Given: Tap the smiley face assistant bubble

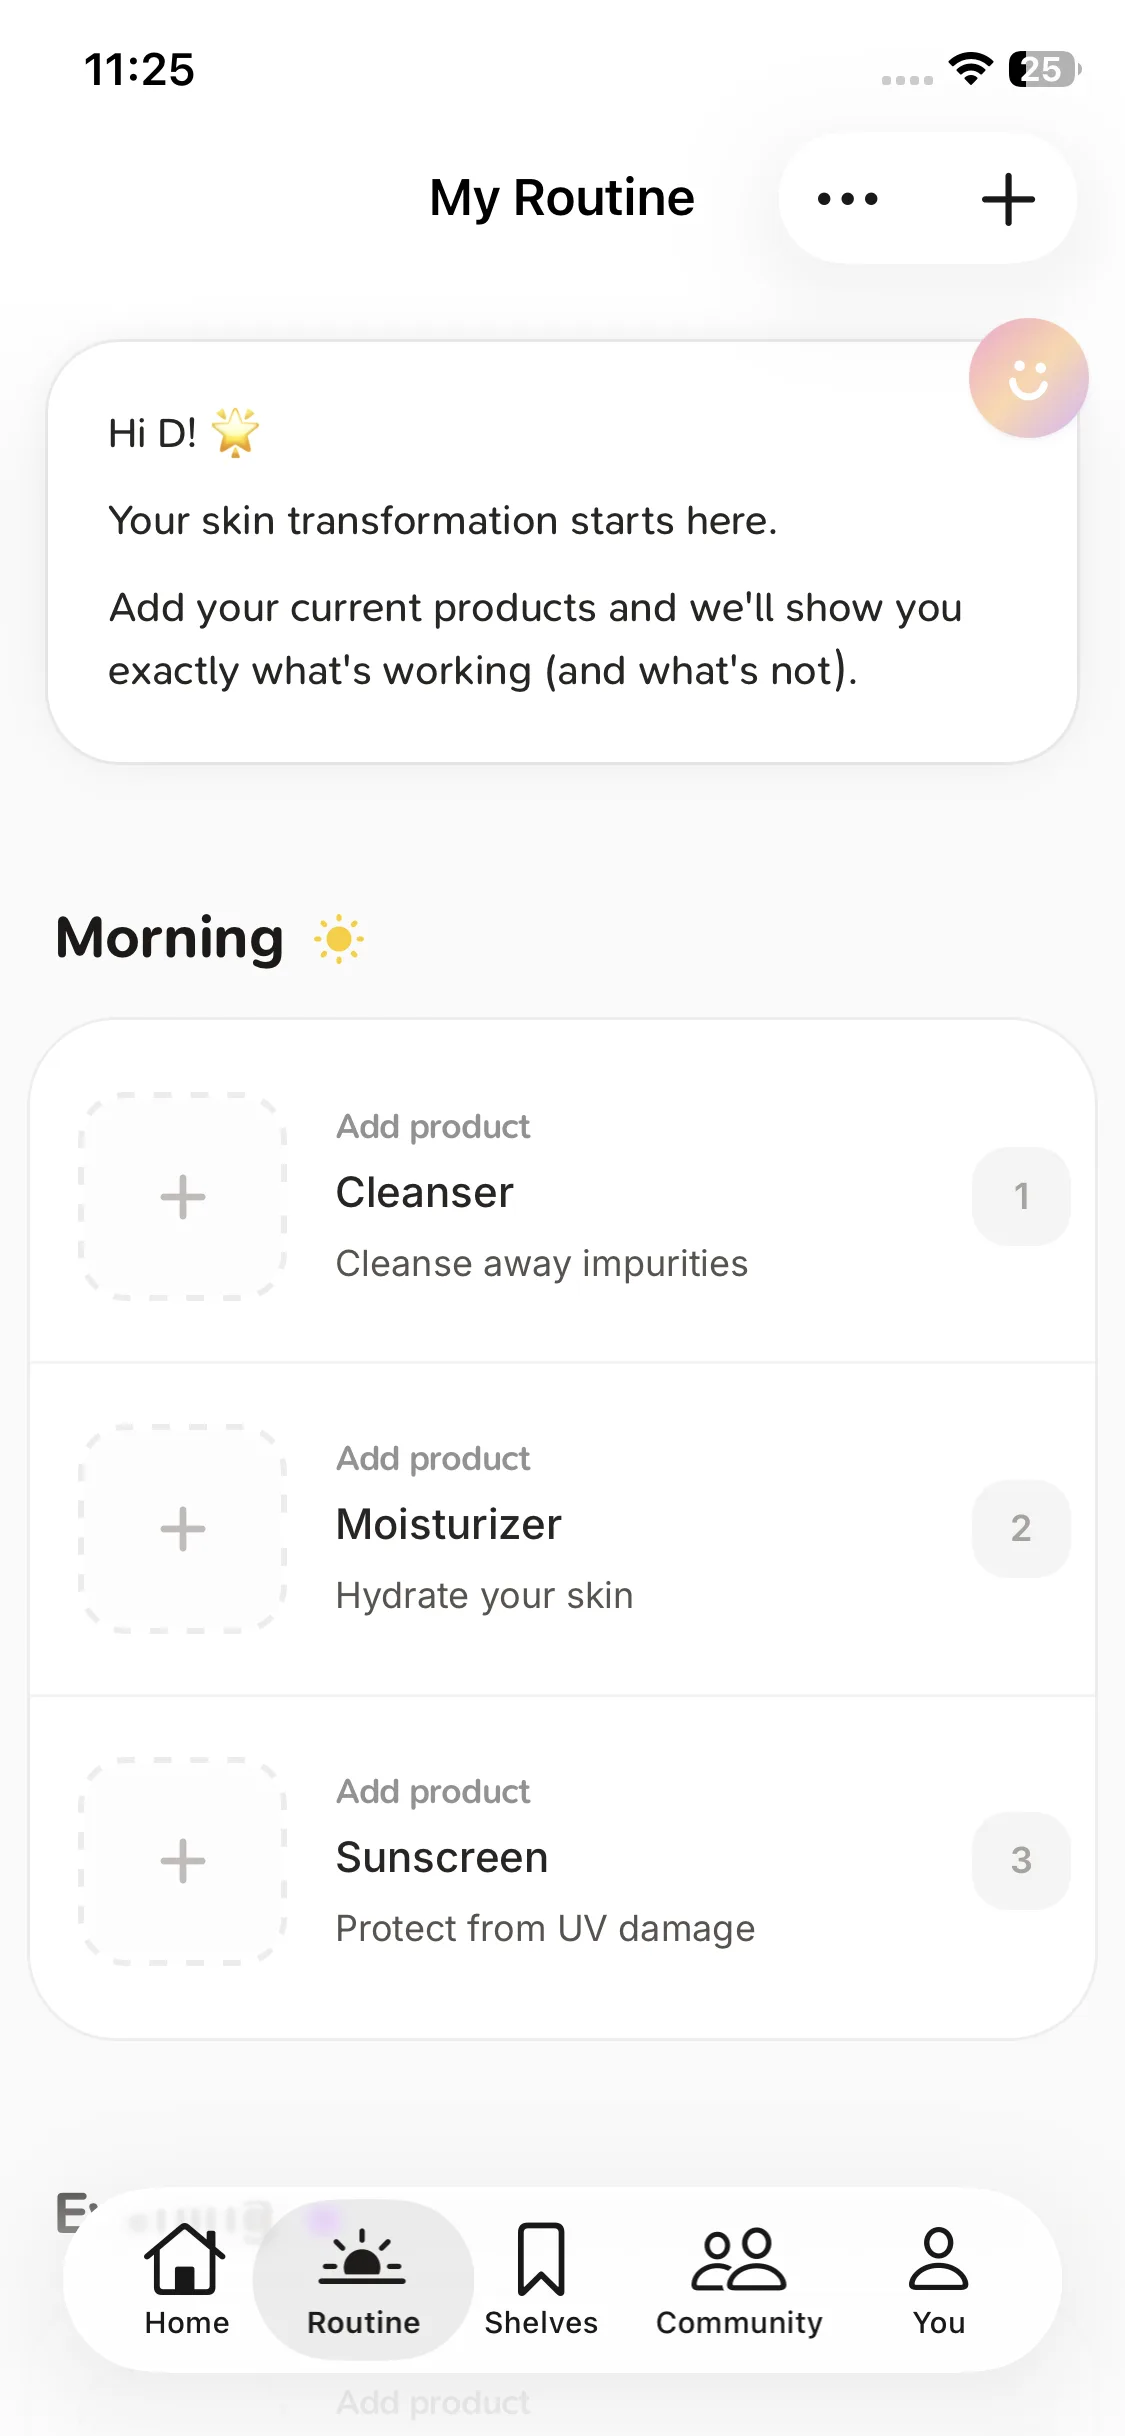Looking at the screenshot, I should tap(1028, 379).
